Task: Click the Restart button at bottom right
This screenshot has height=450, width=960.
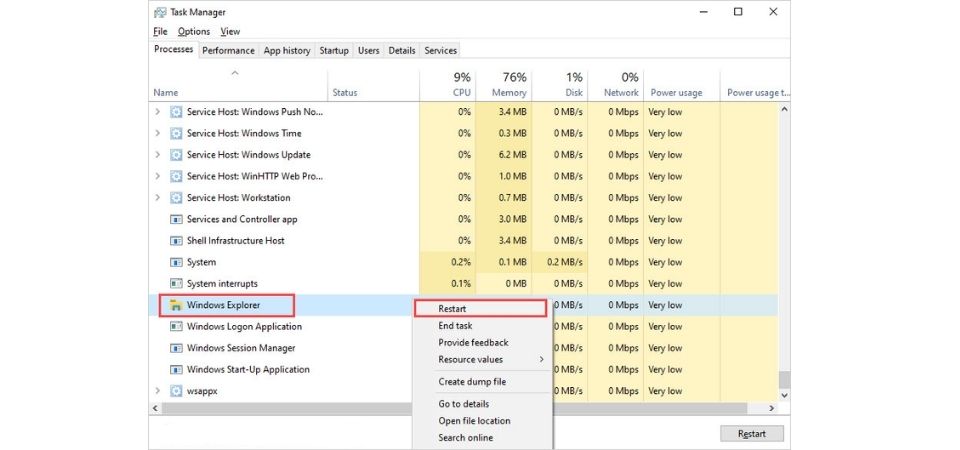Action: (751, 433)
